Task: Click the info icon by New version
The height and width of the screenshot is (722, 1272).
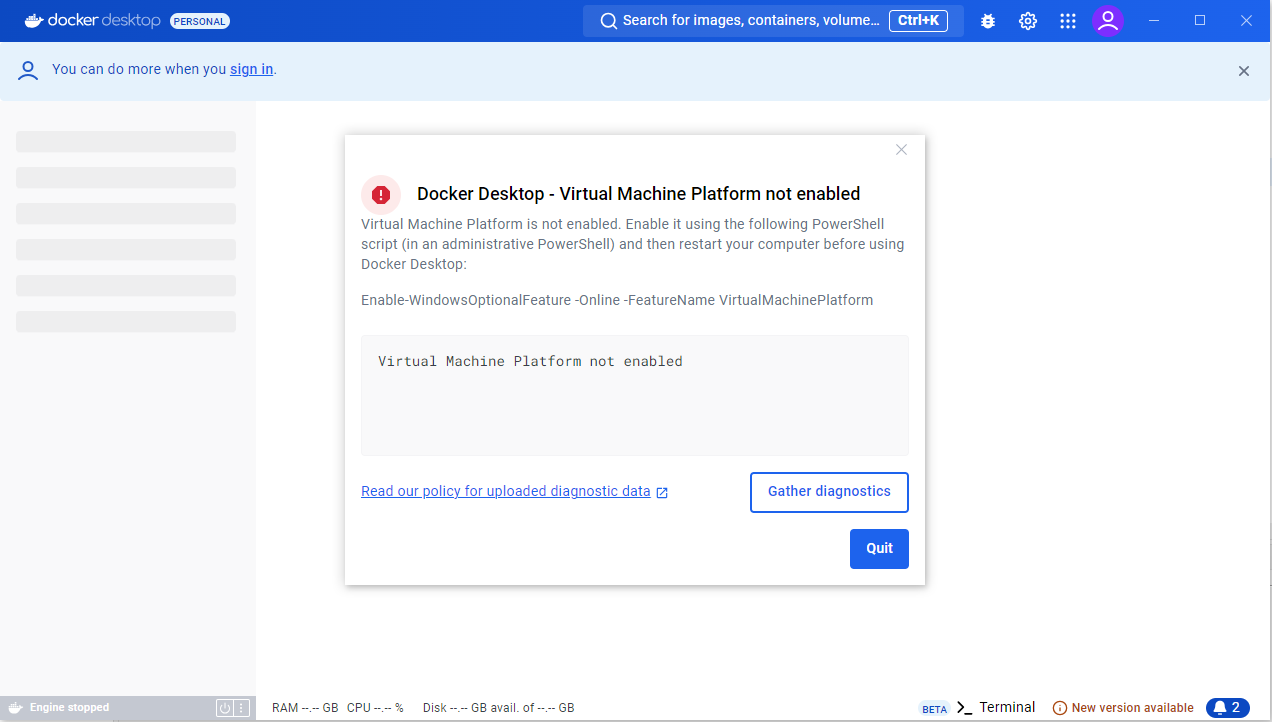Action: point(1060,708)
